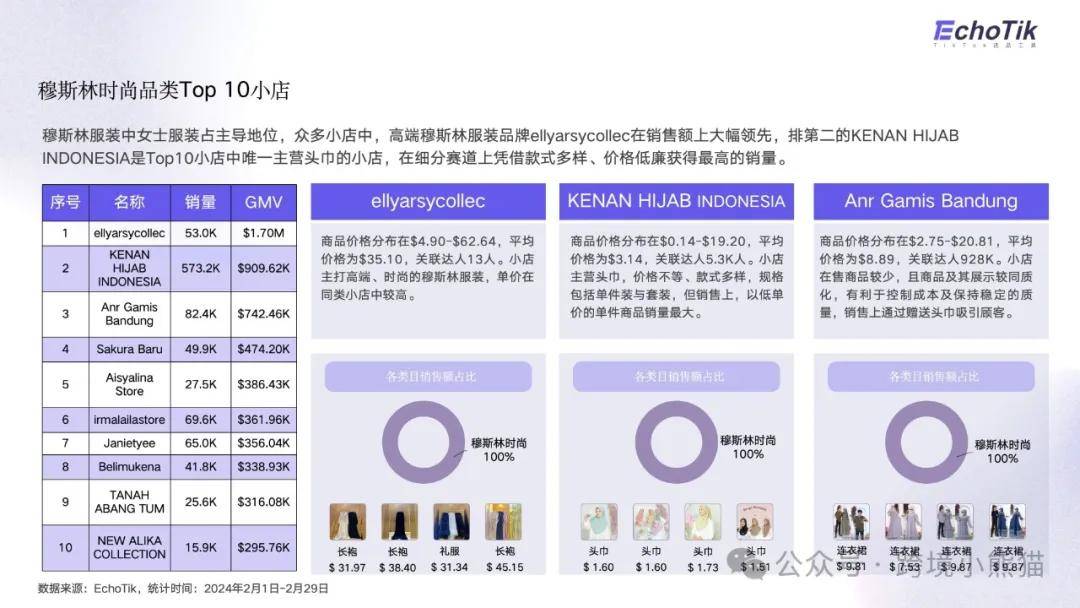1080x608 pixels.
Task: Click first KENAN HIJAB headscarf thumbnail
Action: tap(598, 522)
